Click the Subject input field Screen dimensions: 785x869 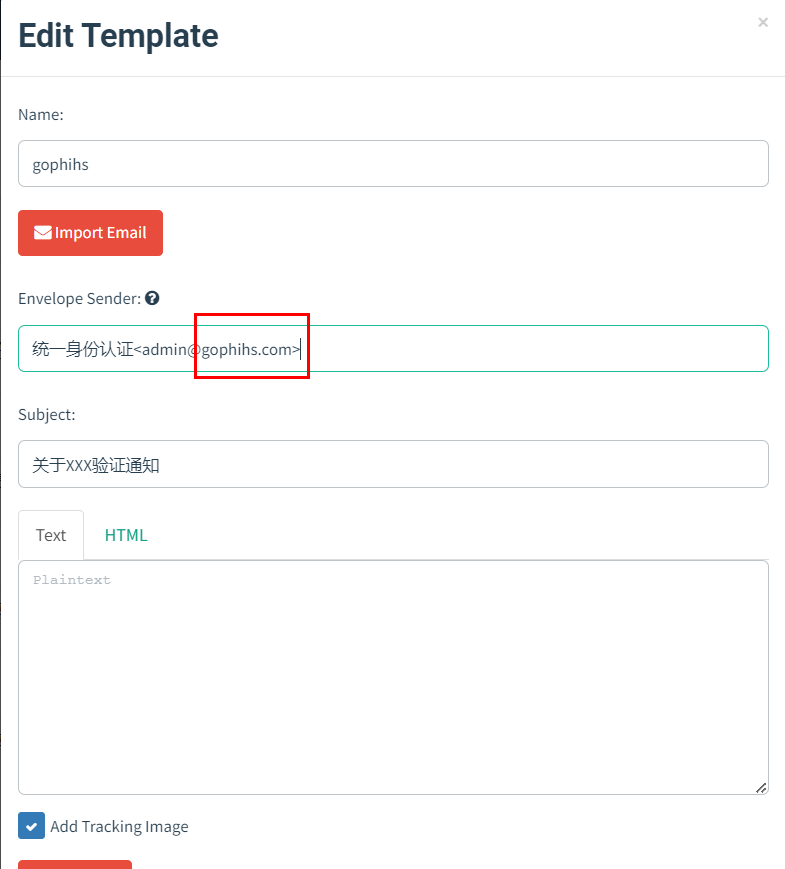[x=393, y=464]
